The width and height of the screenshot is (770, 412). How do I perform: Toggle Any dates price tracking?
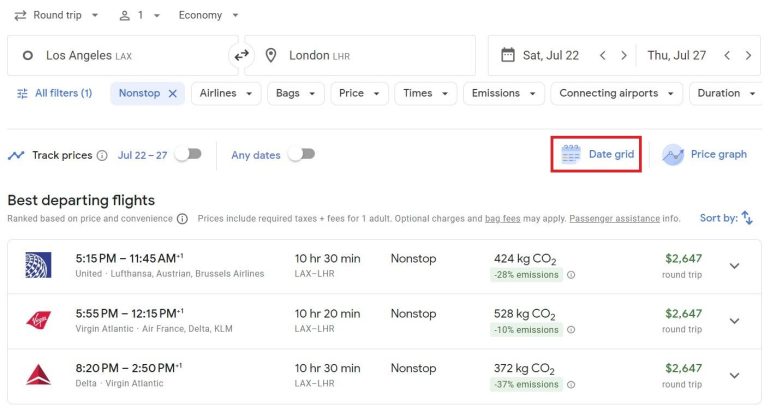(300, 155)
